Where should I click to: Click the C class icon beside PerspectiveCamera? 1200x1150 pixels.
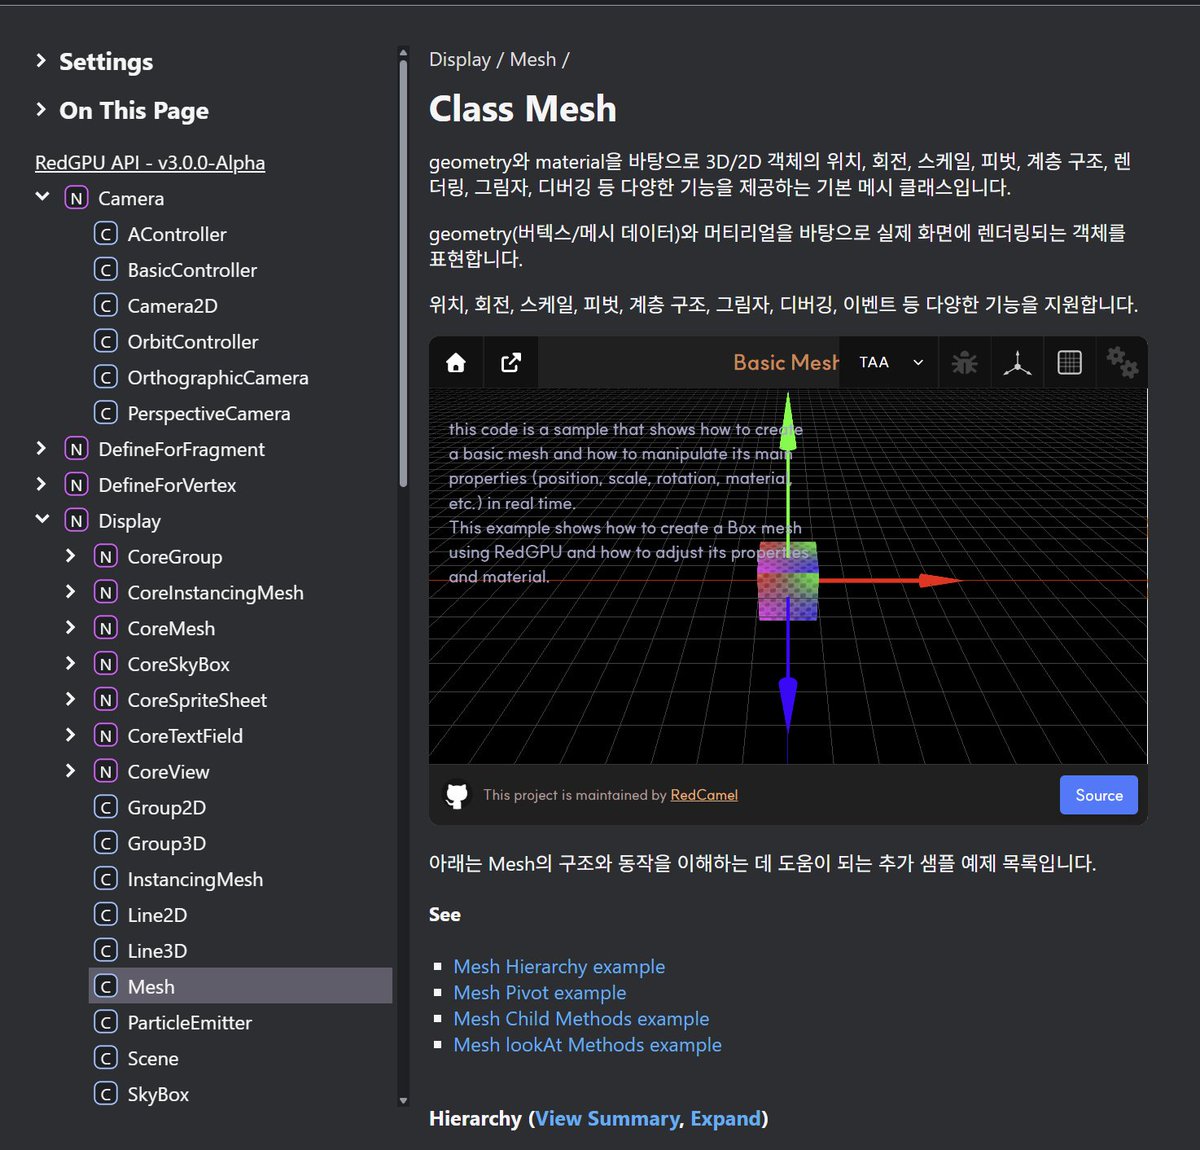105,414
